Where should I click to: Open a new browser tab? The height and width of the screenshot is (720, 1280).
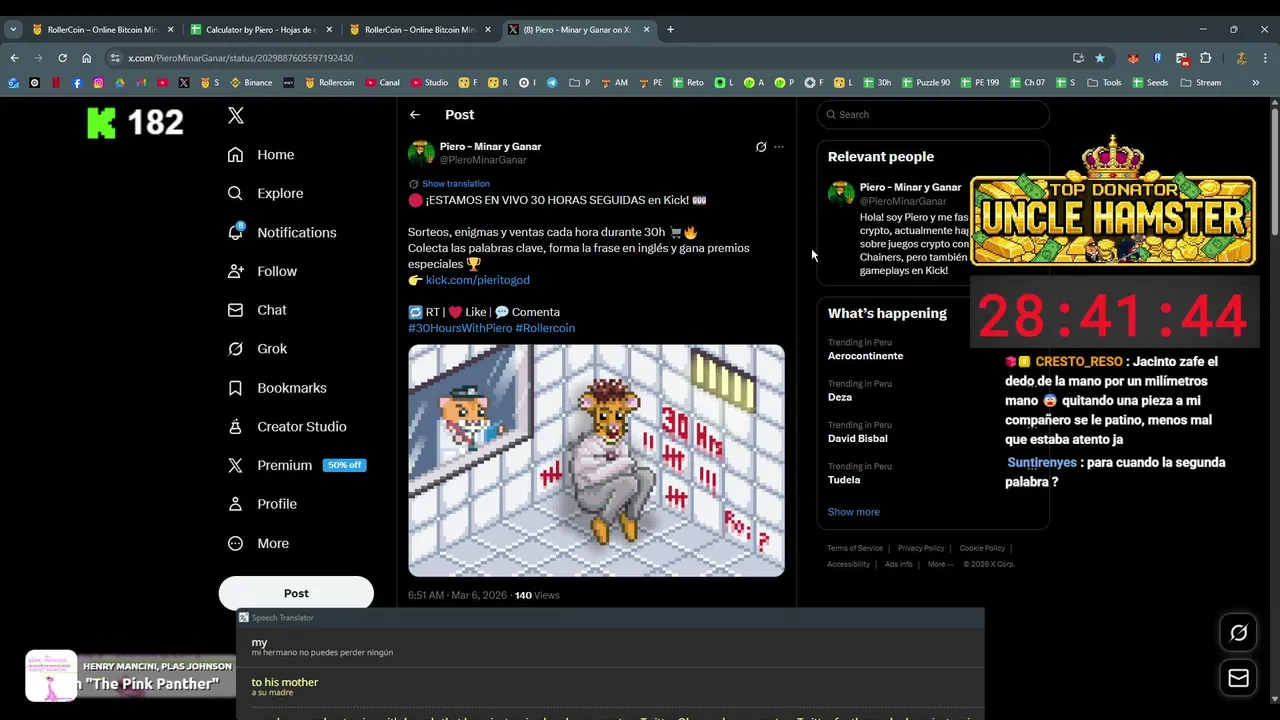pyautogui.click(x=670, y=30)
